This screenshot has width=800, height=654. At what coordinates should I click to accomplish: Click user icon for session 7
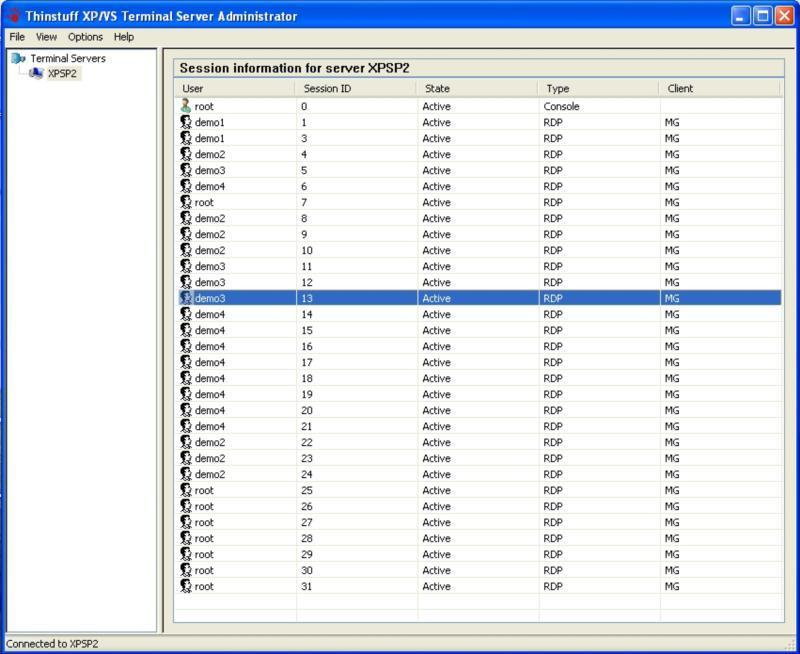(x=186, y=202)
